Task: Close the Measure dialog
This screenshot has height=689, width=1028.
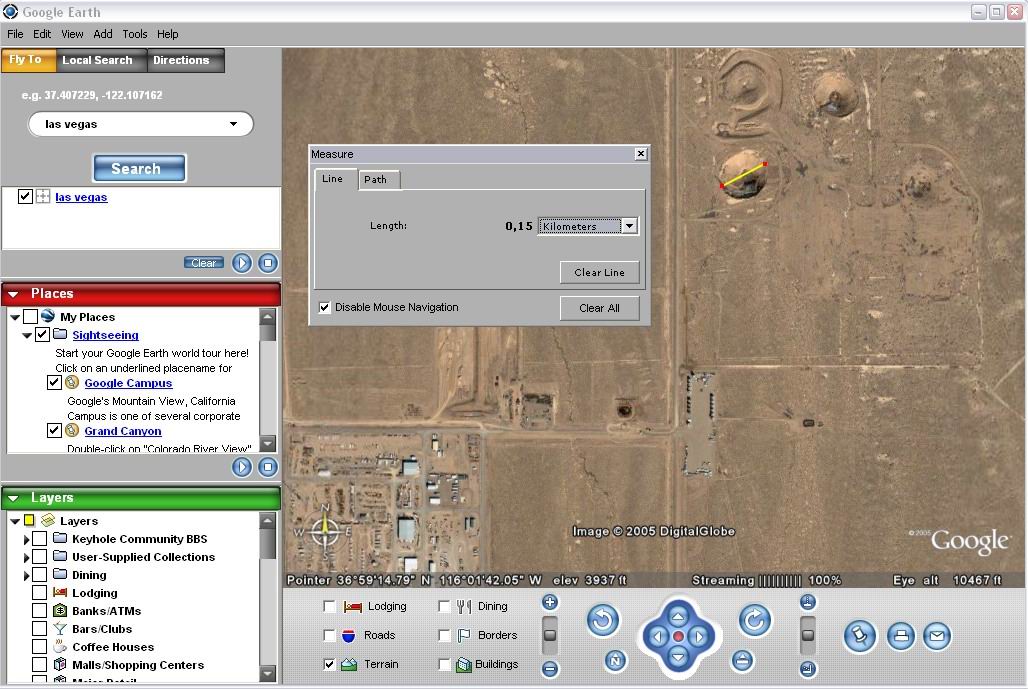Action: pyautogui.click(x=641, y=153)
